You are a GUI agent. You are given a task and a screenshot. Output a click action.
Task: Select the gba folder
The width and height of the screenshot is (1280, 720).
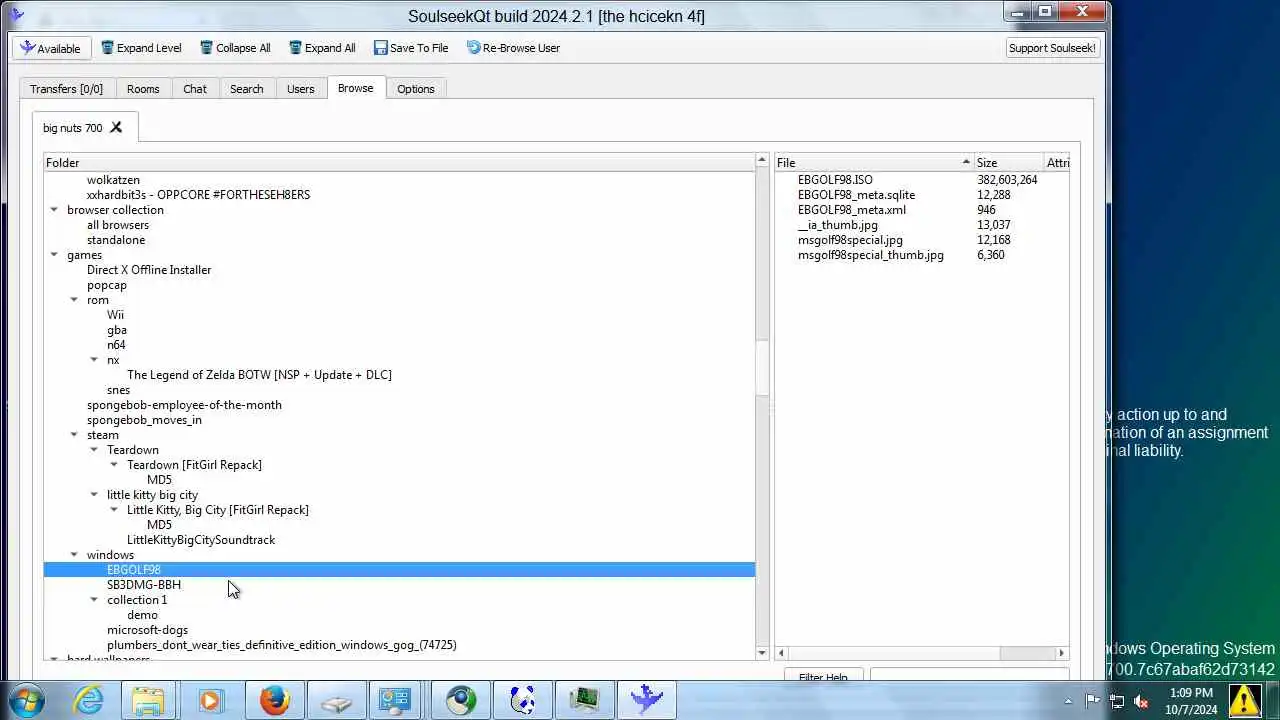[x=117, y=330]
